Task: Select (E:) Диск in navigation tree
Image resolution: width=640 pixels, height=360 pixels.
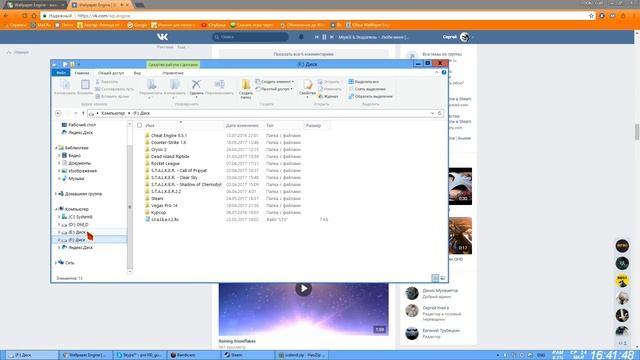Action: (x=77, y=232)
